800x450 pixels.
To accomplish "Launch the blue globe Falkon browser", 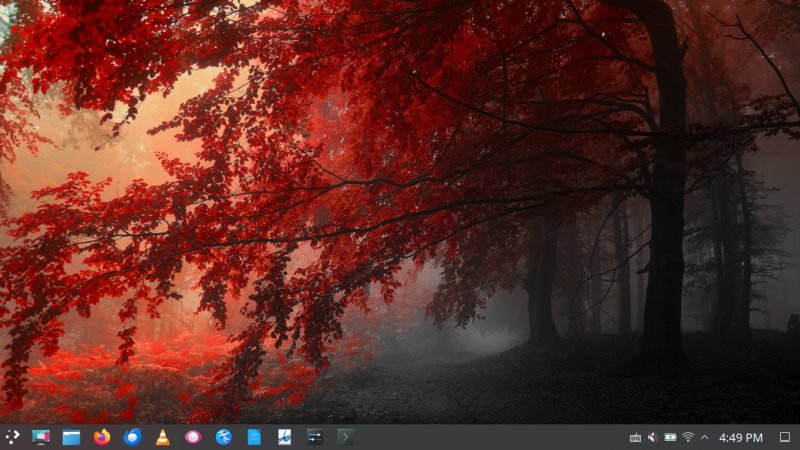I will click(x=223, y=437).
